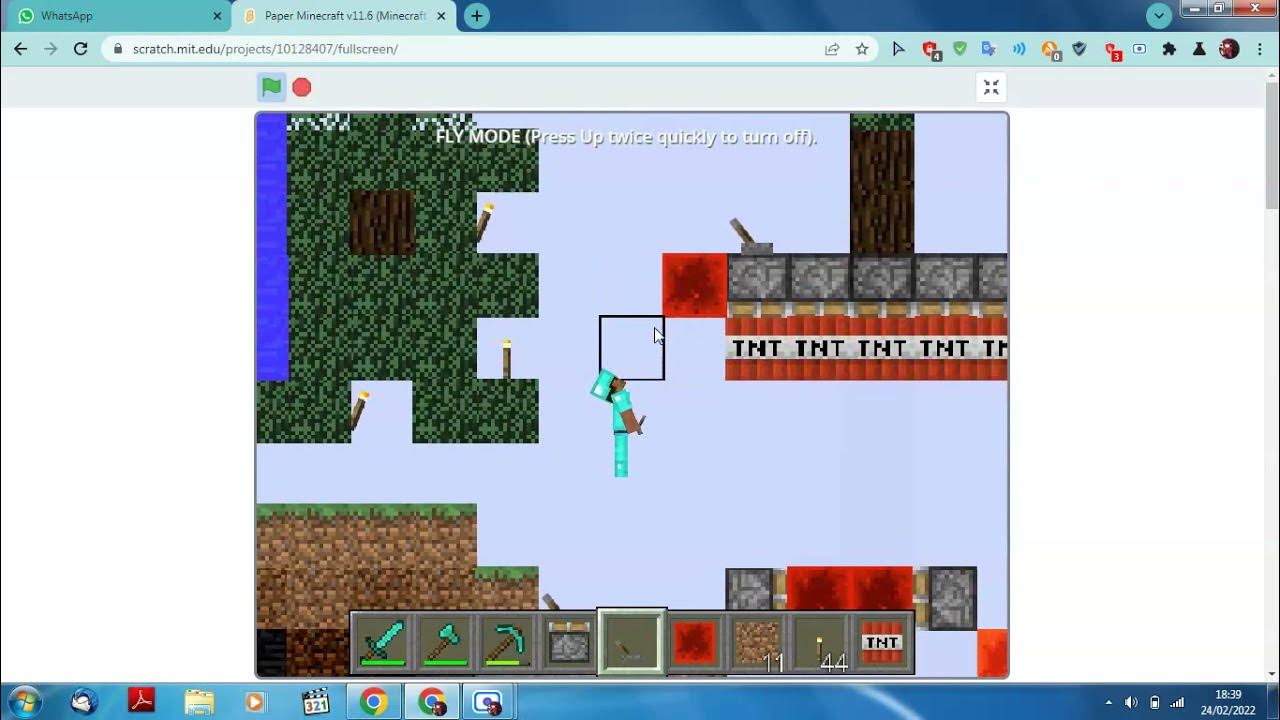Open the network signal tray icon
1280x720 pixels.
(1177, 702)
